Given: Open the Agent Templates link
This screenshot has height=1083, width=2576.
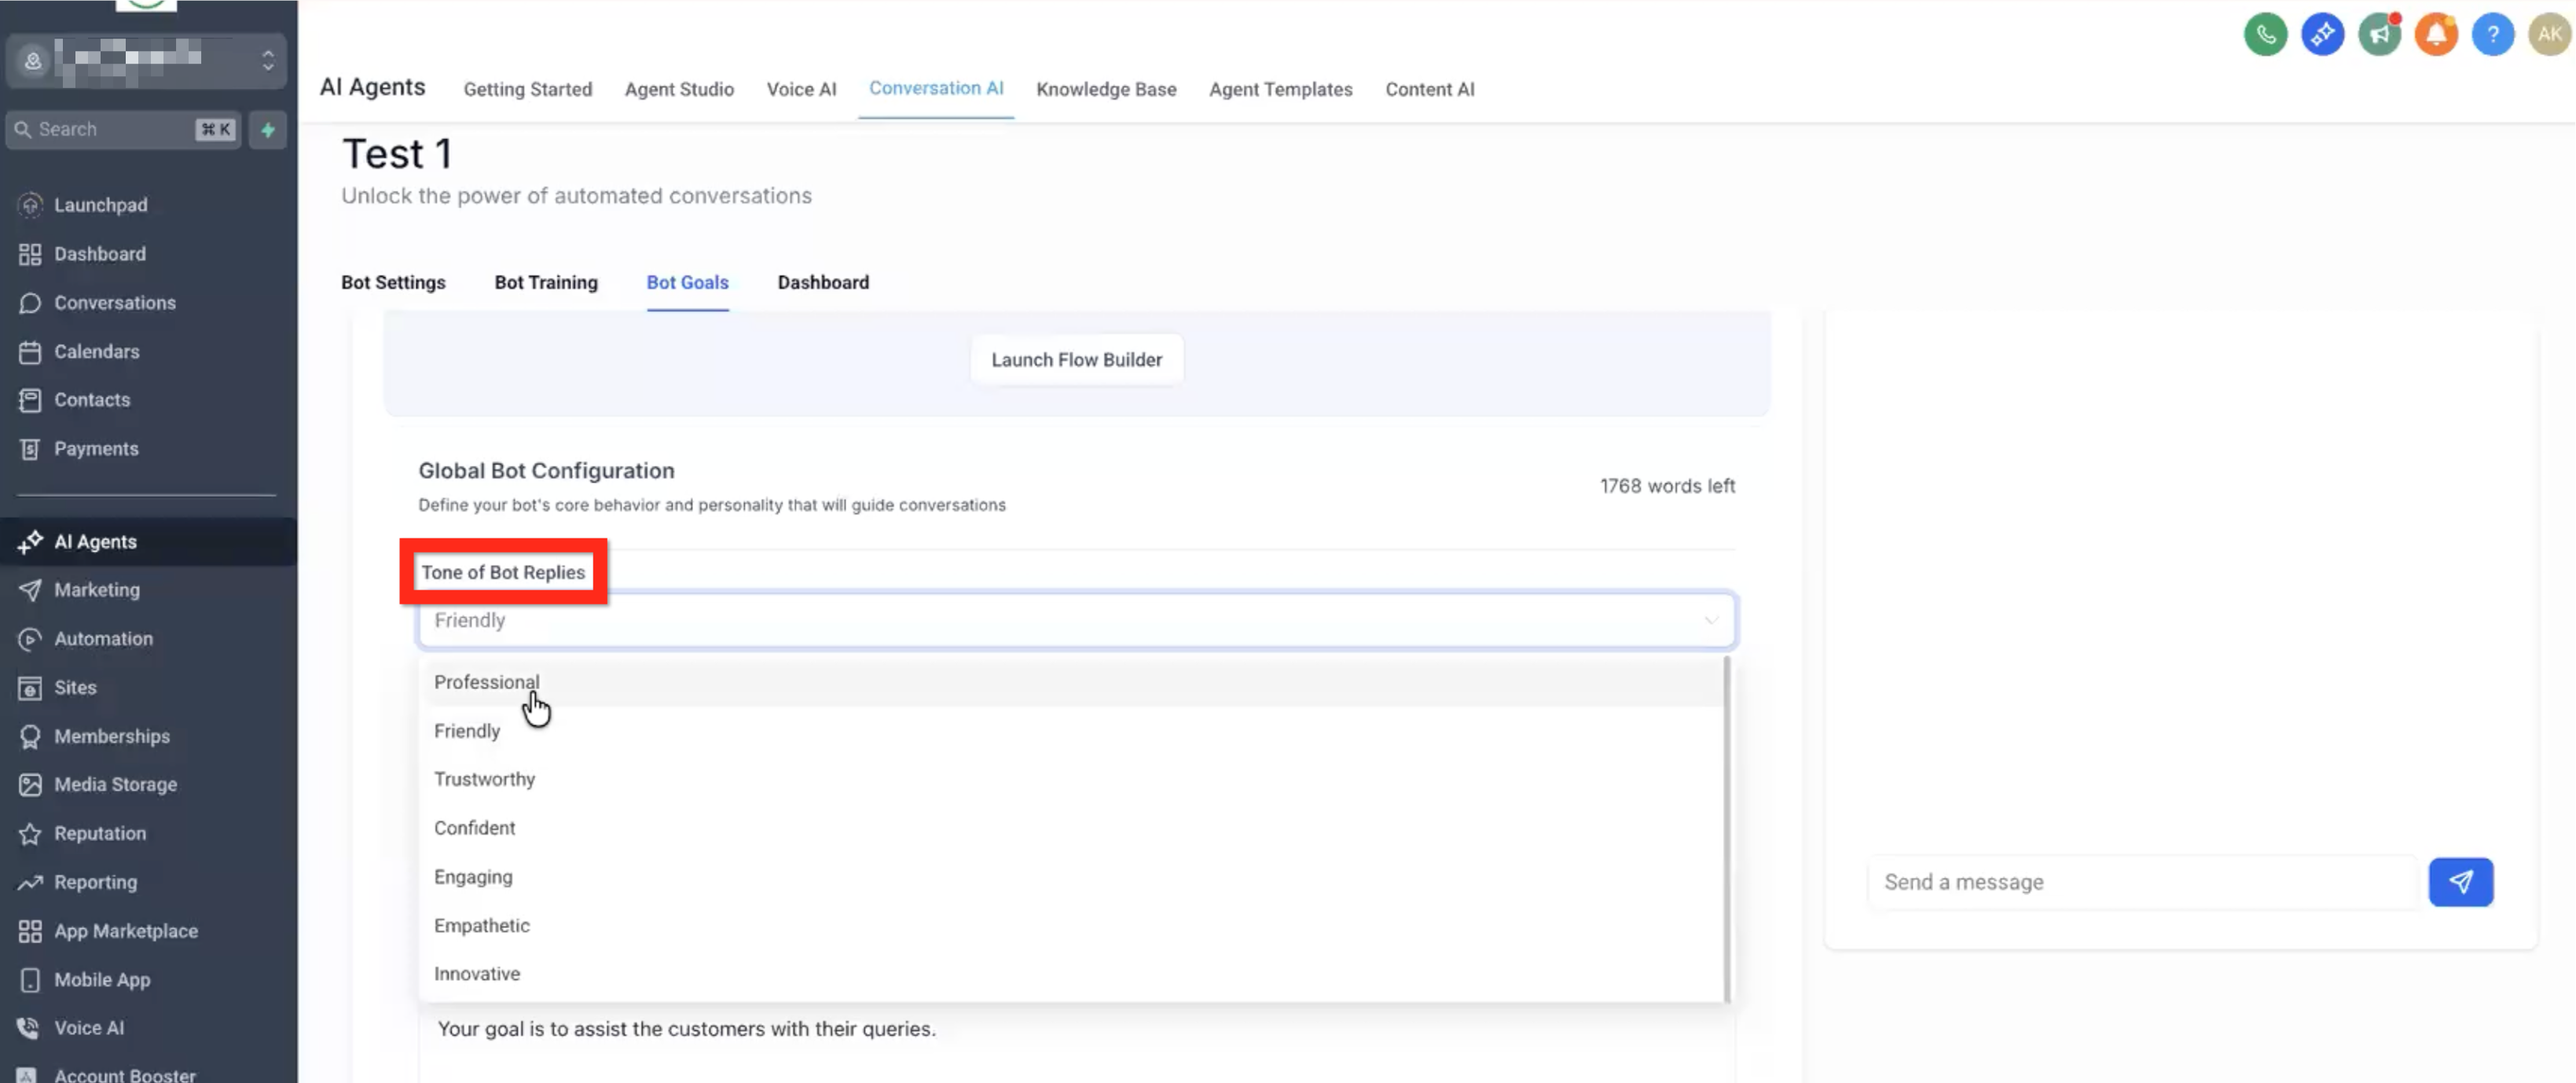Looking at the screenshot, I should 1280,89.
